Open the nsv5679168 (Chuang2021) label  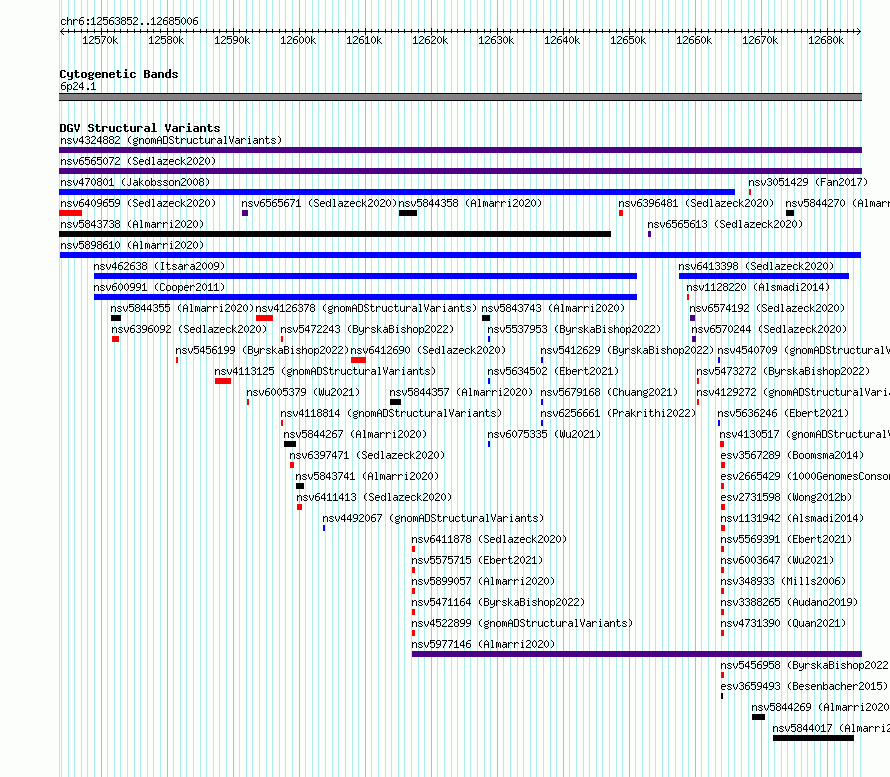[609, 392]
